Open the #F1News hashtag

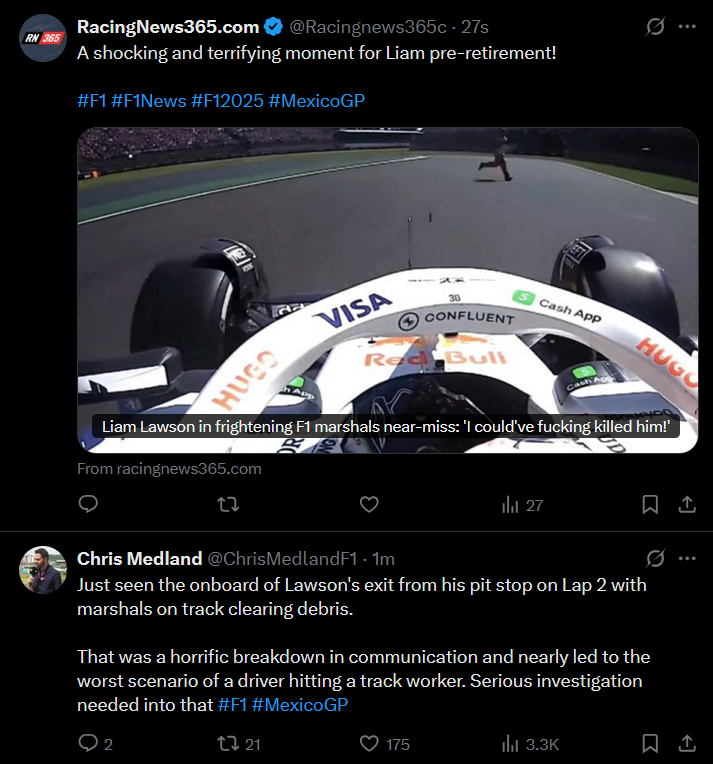[x=148, y=100]
